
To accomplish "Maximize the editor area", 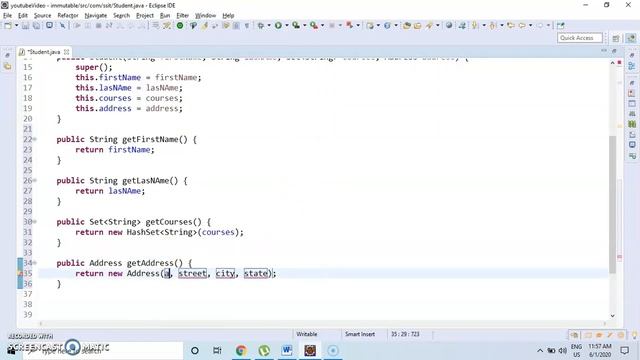I will point(614,51).
